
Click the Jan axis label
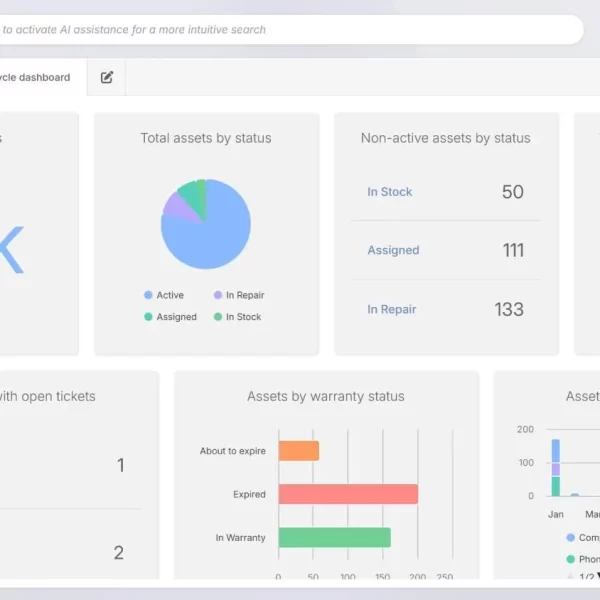click(556, 514)
